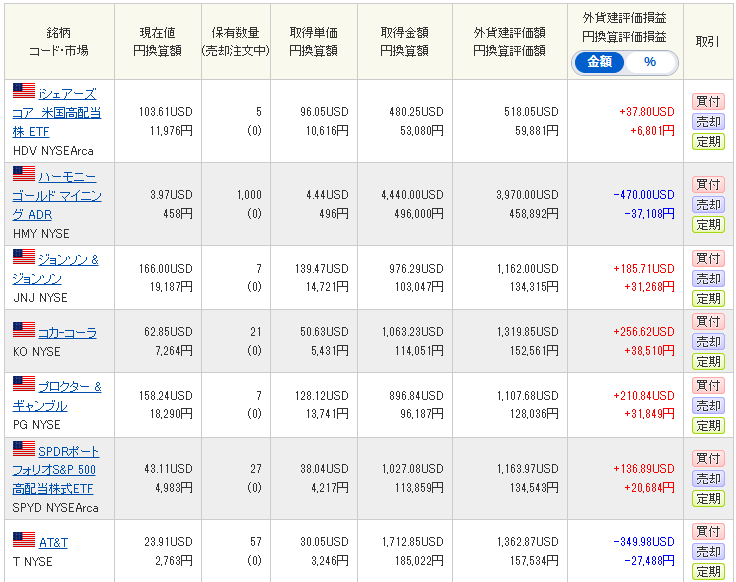Select the JNJ NYSE ticker text
This screenshot has height=582, width=736.
coord(40,298)
